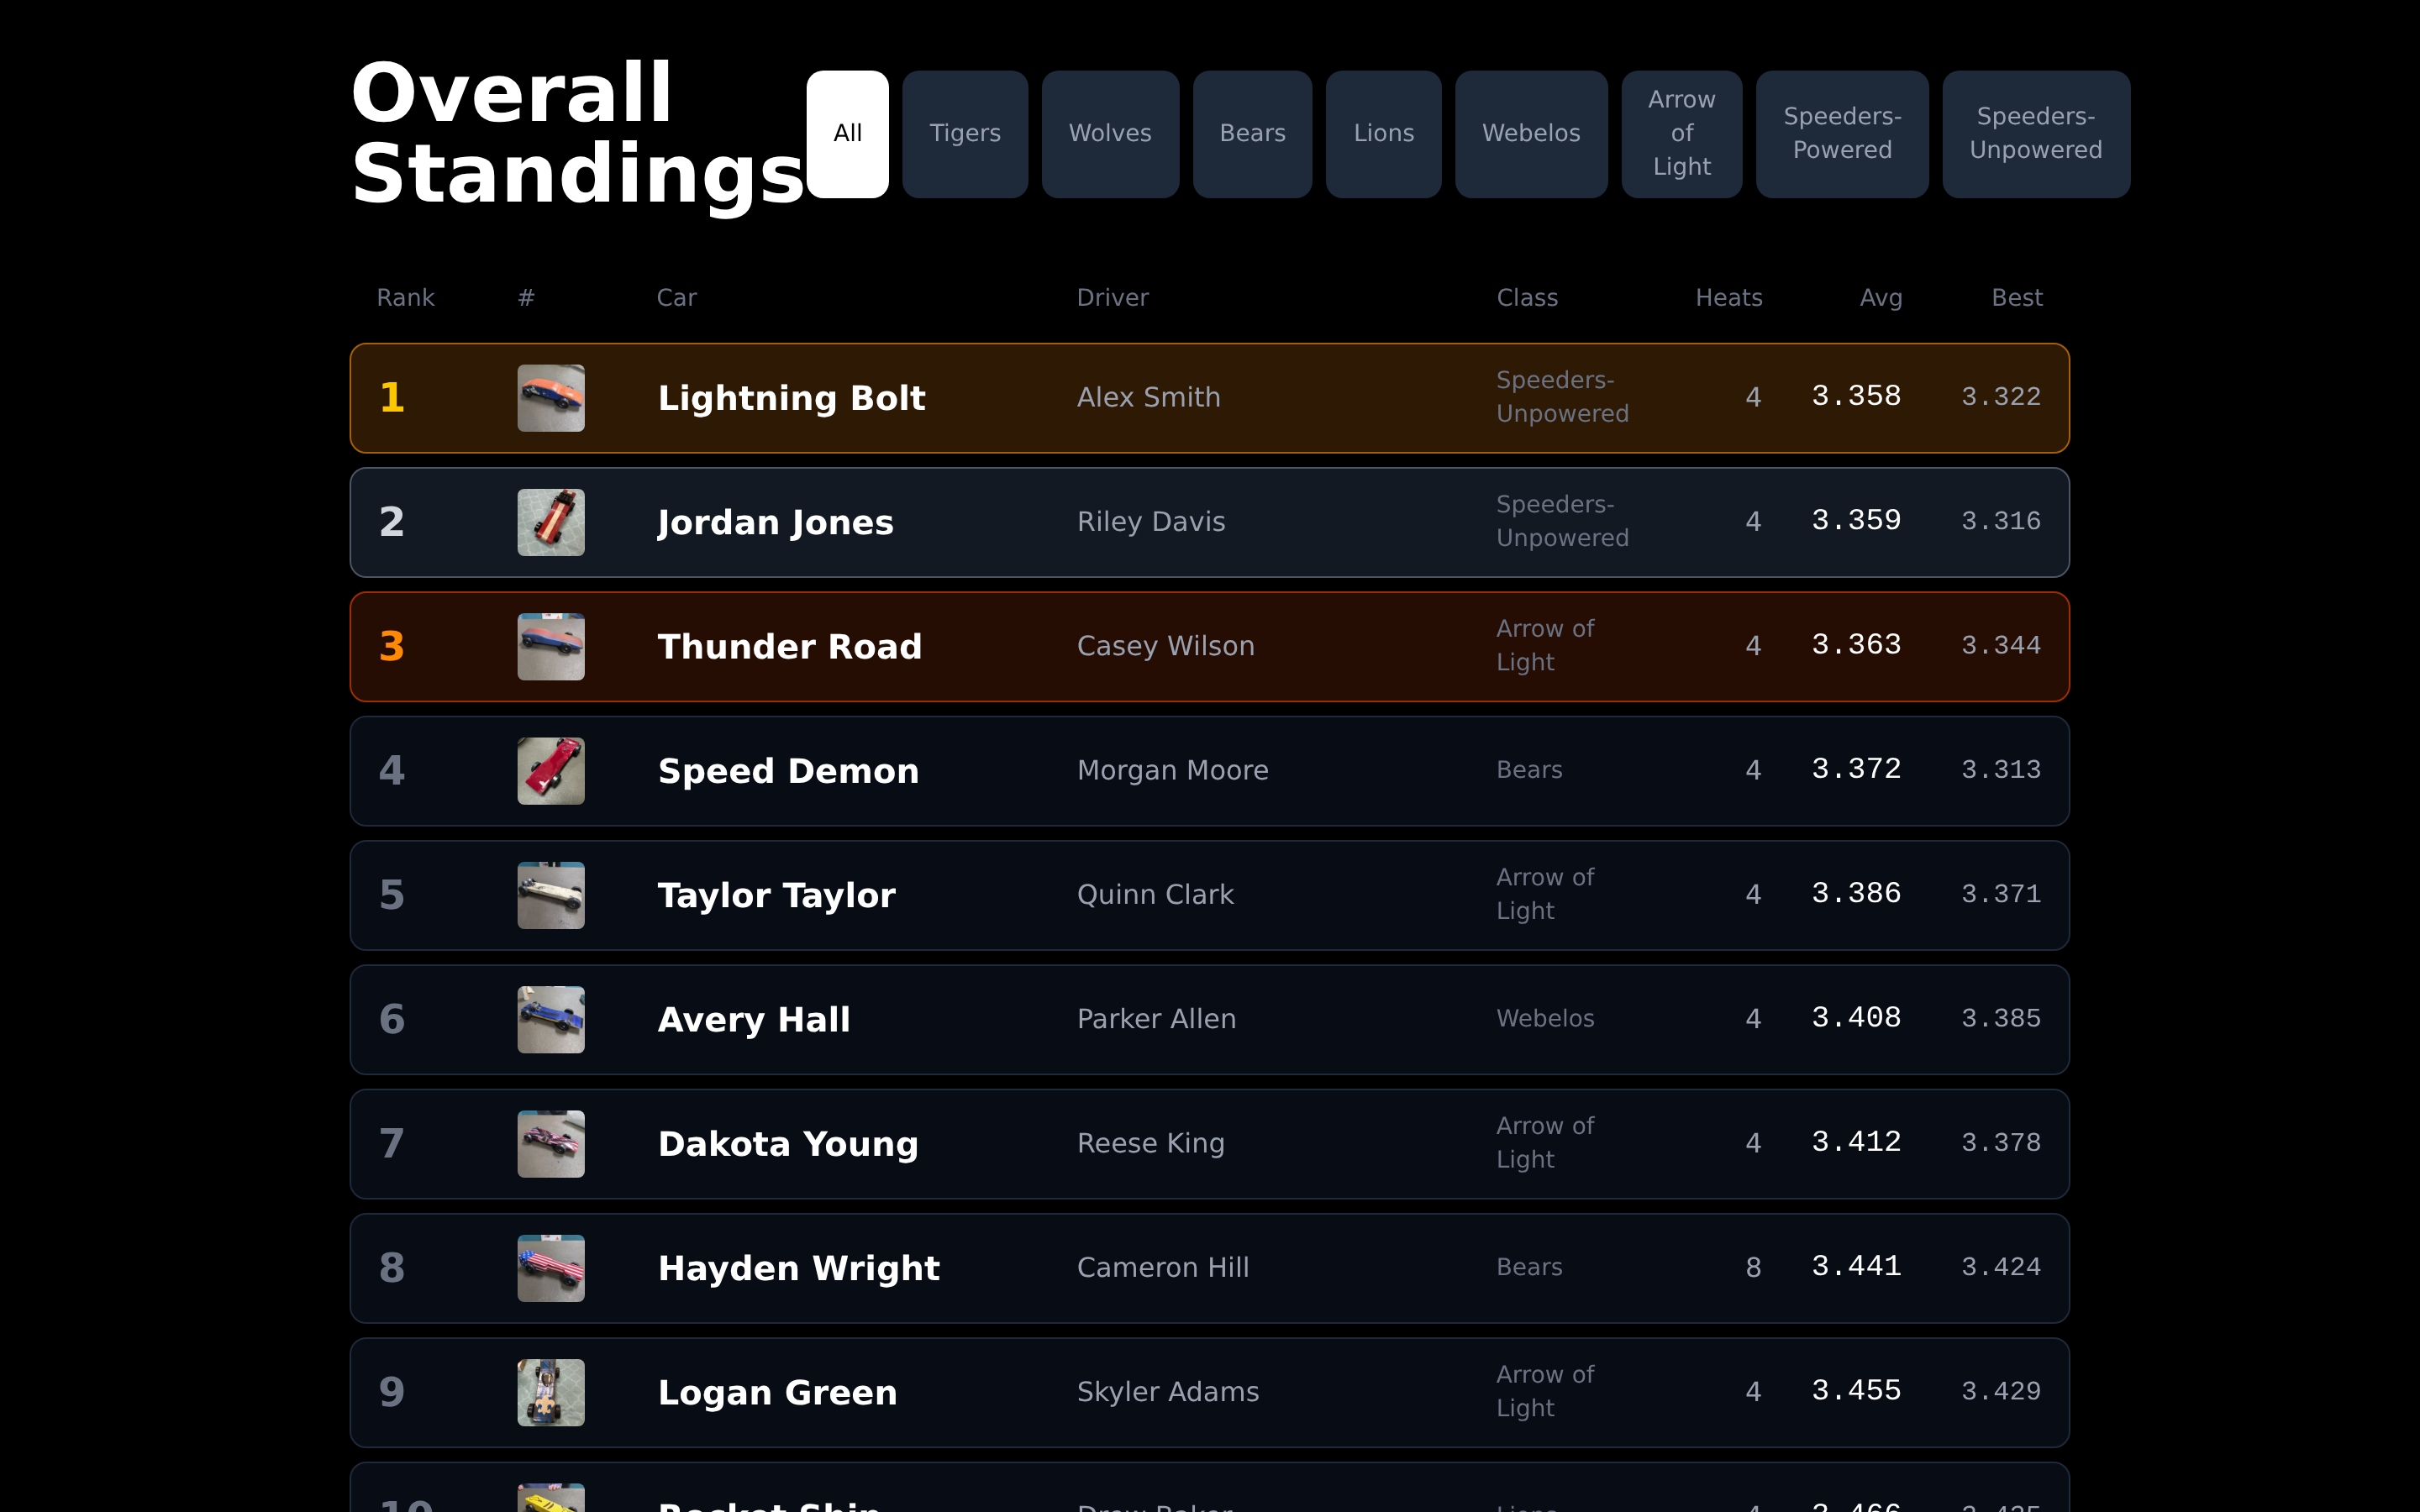Filter standings by Tigers
The width and height of the screenshot is (2420, 1512).
[964, 134]
